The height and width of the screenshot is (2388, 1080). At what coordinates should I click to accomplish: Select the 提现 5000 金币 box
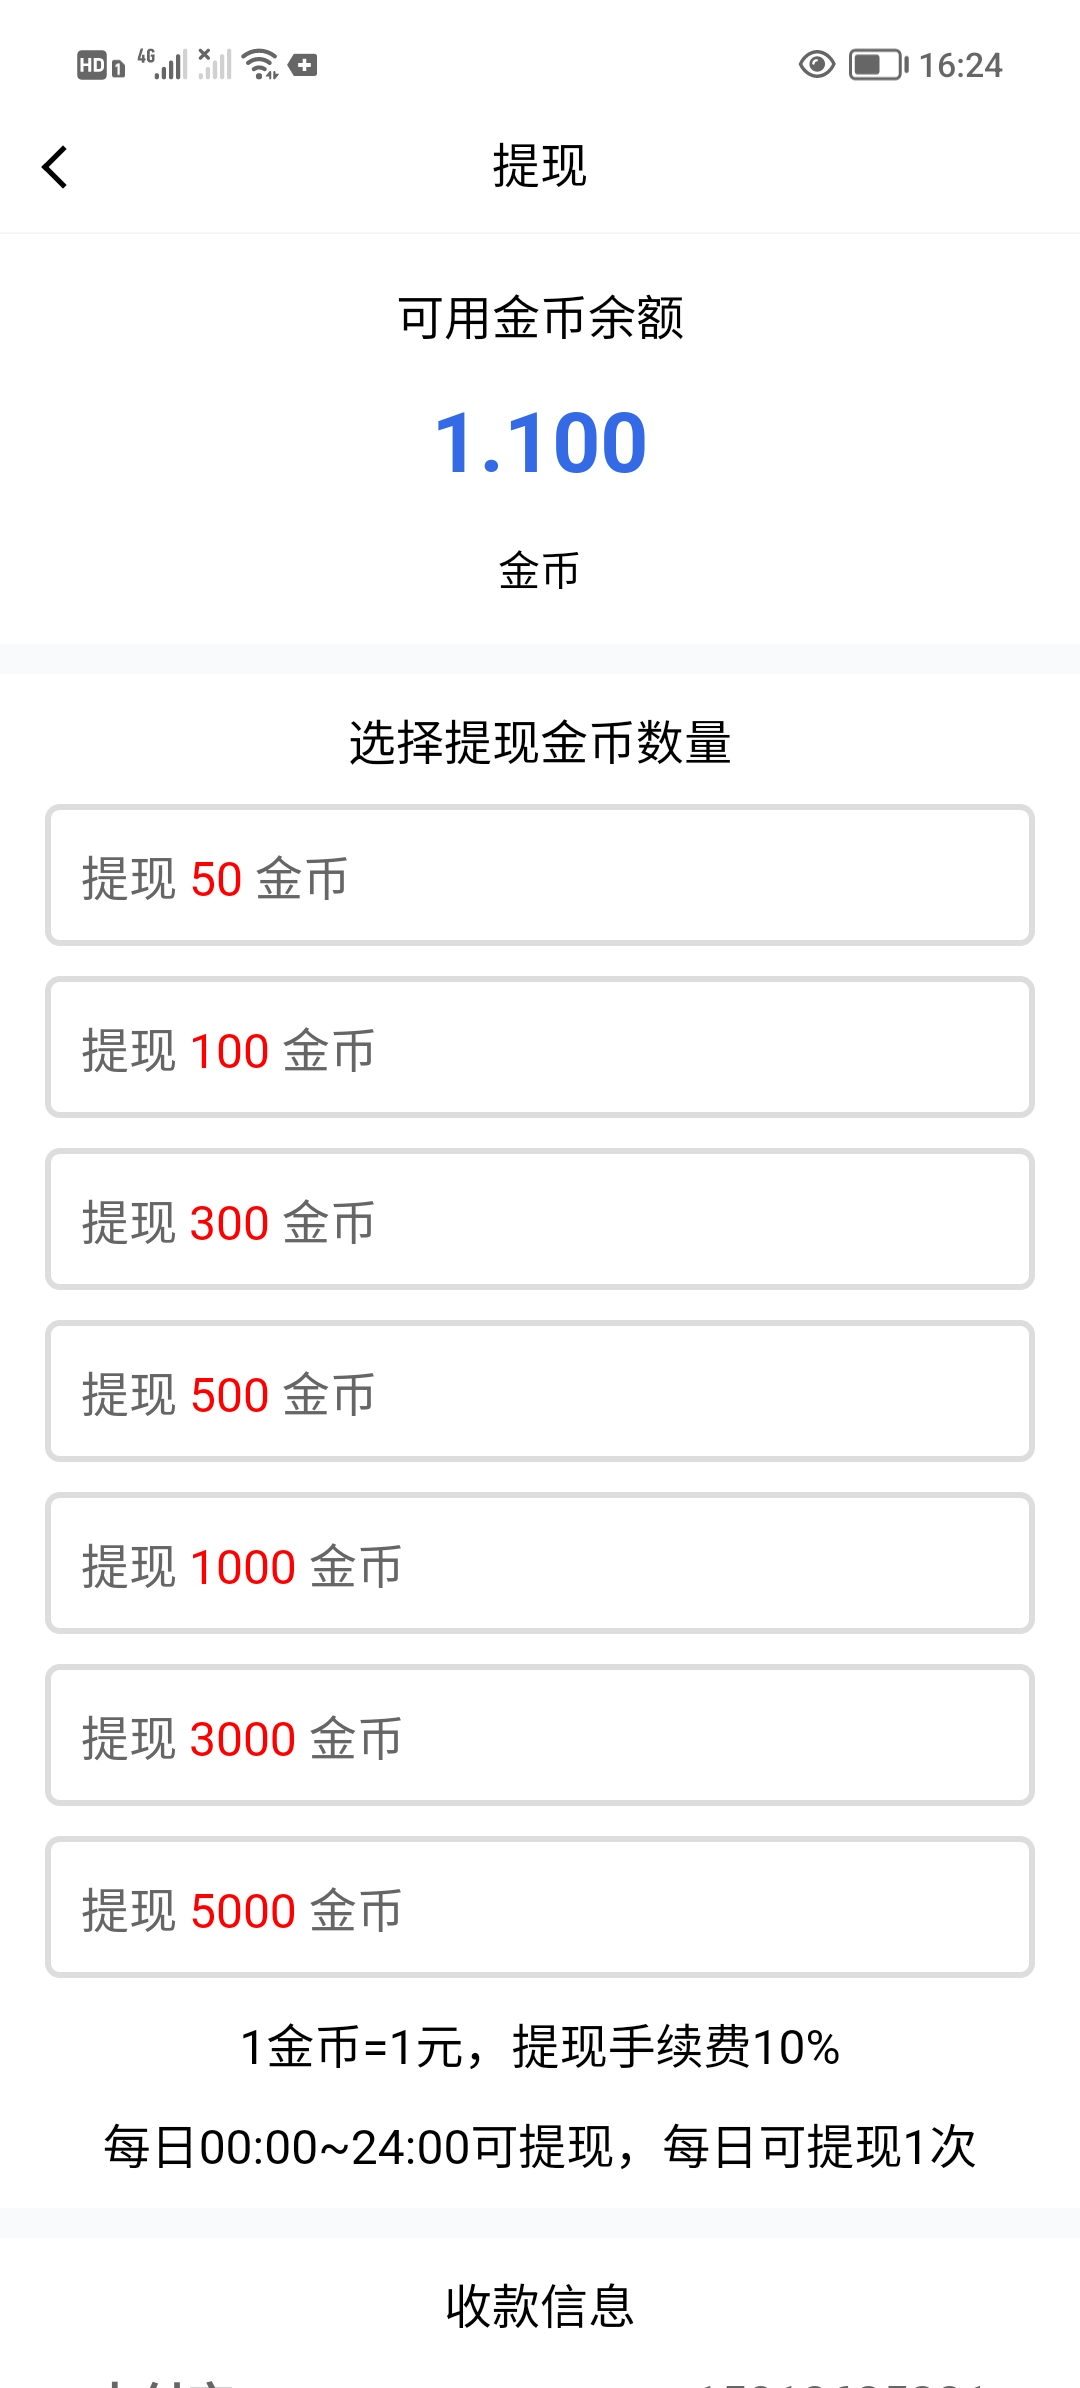pos(540,1908)
